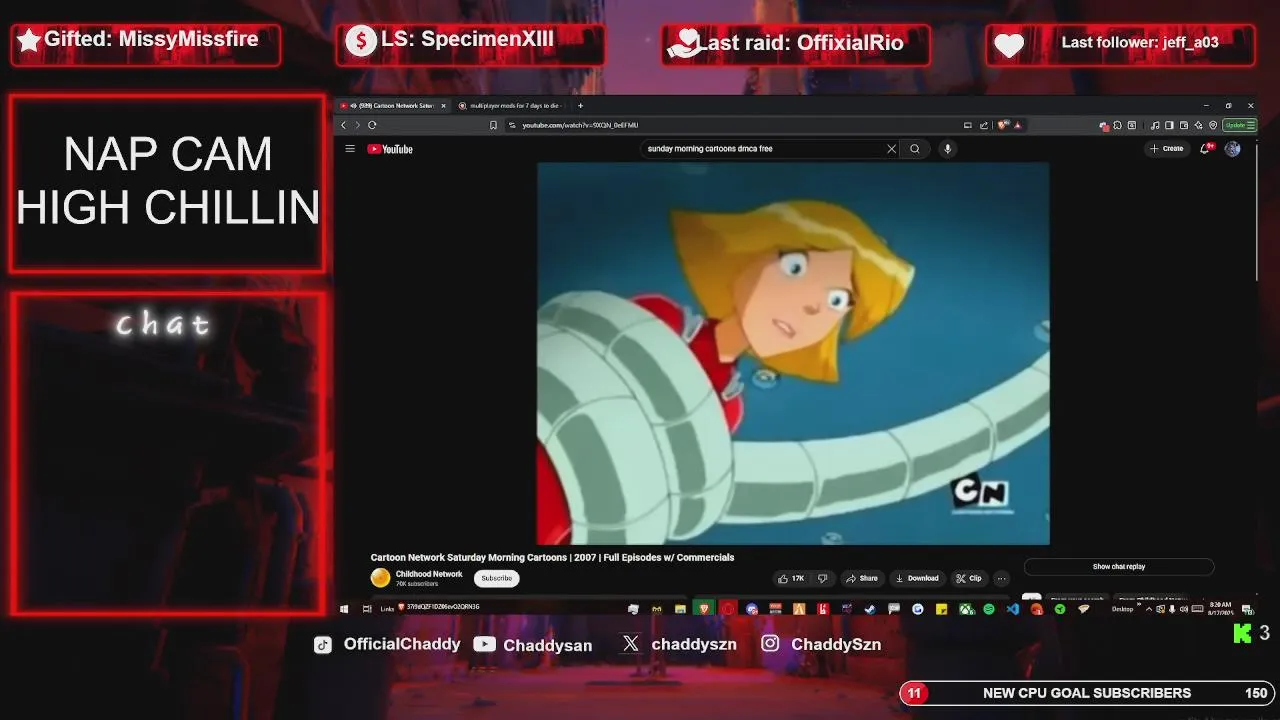Reload the page with the refresh icon
The image size is (1280, 720).
point(372,125)
